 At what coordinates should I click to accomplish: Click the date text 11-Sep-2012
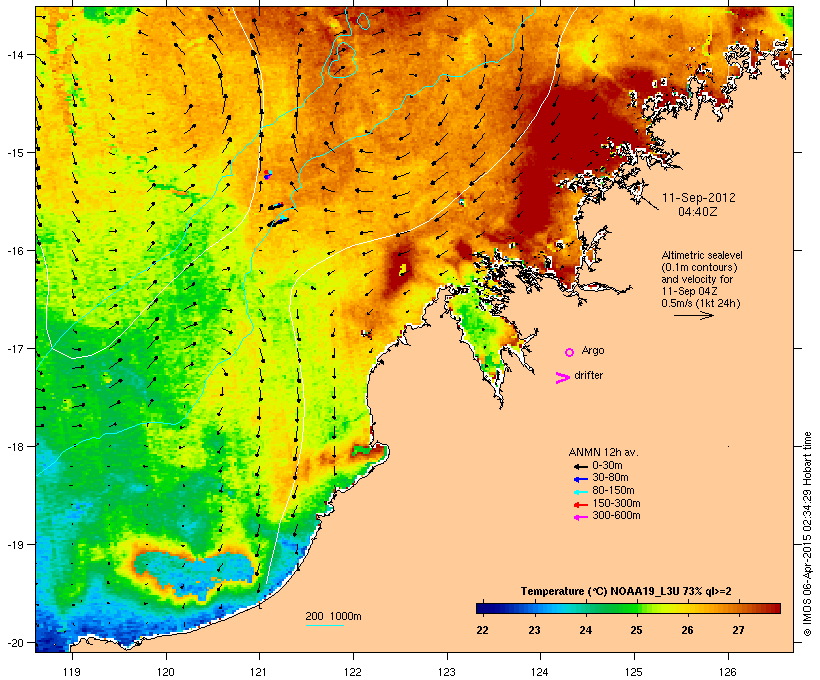pos(698,198)
